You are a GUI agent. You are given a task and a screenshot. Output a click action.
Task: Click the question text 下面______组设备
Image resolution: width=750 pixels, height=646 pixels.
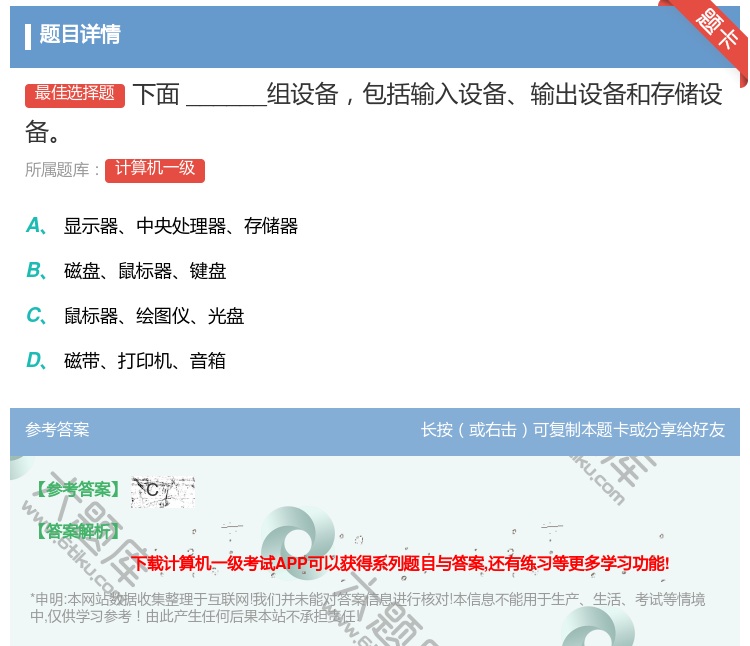(x=374, y=113)
